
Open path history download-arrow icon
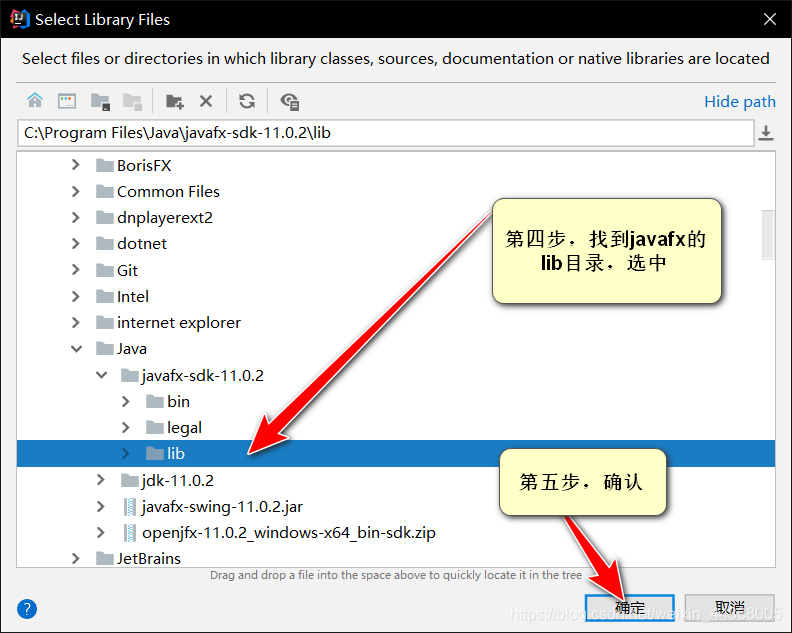pos(766,133)
